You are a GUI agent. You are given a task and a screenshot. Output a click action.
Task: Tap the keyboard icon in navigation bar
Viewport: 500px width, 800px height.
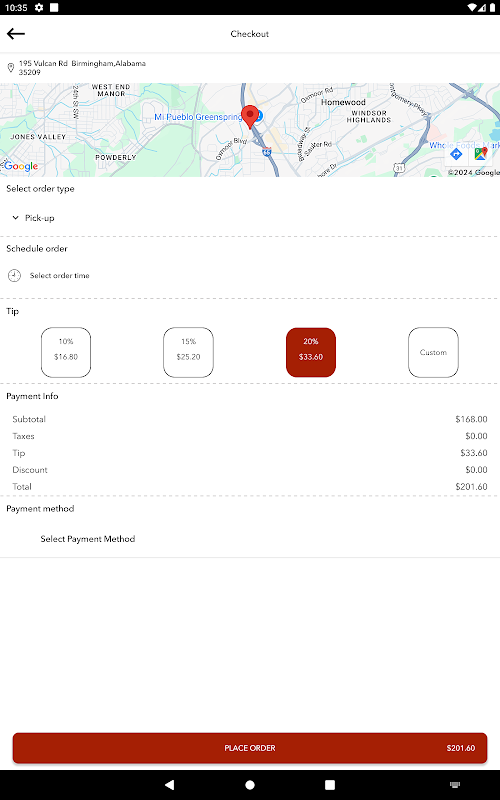pos(455,785)
